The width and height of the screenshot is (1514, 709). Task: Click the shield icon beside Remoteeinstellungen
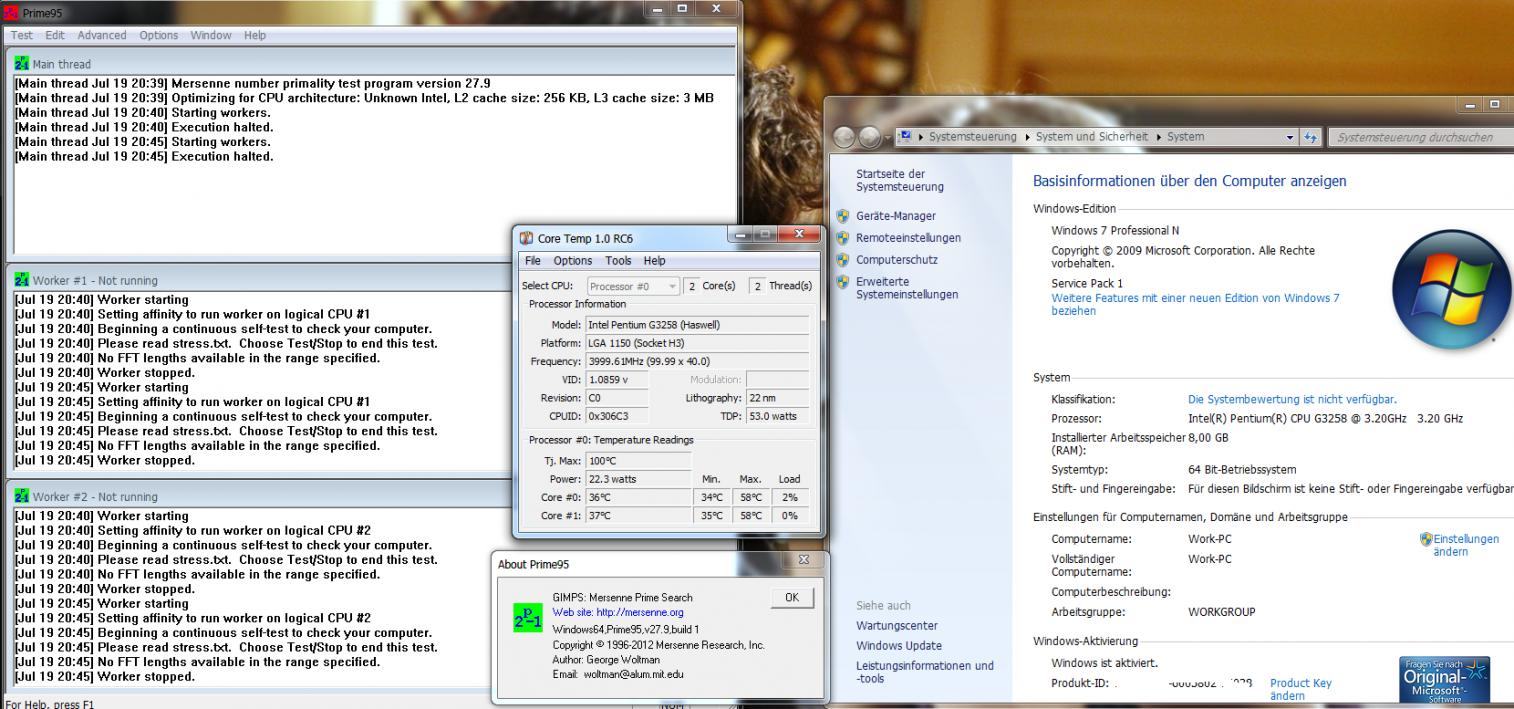coord(842,238)
